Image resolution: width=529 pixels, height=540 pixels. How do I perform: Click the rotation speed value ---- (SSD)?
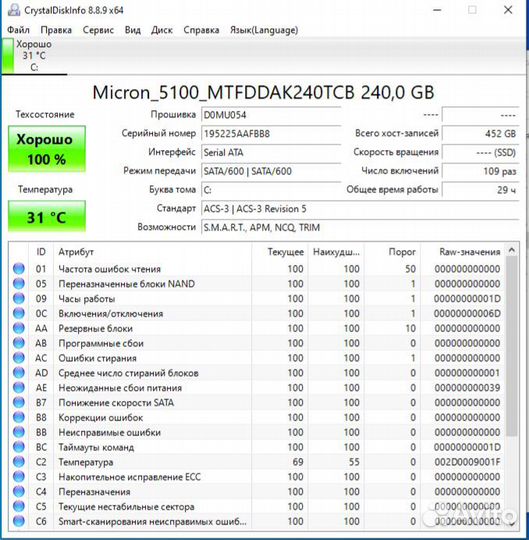pos(480,152)
